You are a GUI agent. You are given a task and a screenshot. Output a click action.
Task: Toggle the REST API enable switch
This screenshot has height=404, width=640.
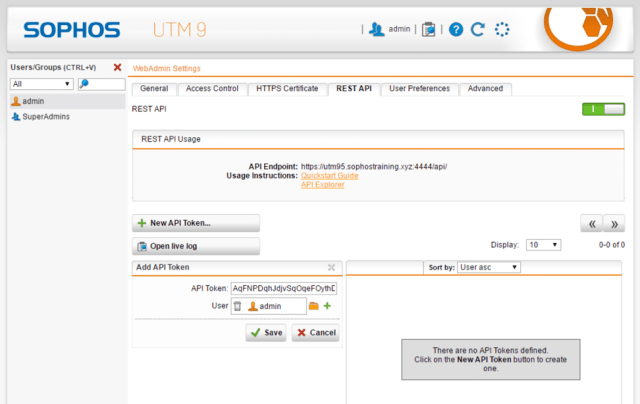coord(603,109)
